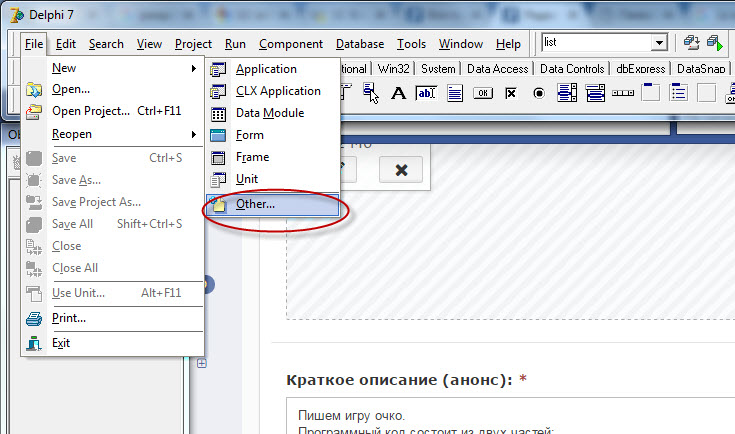
Task: Expand the plus box left of page
Action: click(202, 363)
